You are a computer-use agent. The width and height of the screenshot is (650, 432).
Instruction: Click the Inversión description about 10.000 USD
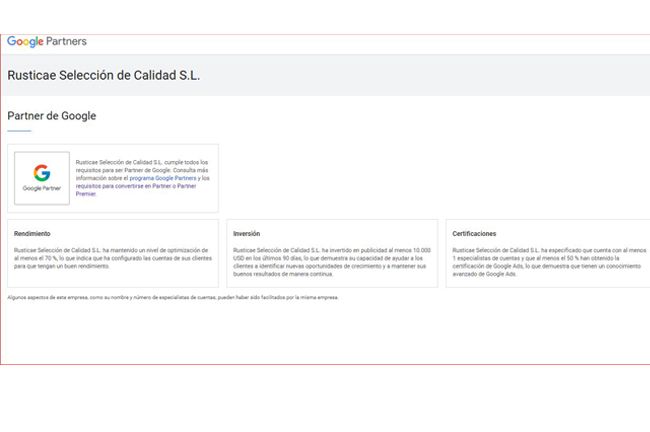pyautogui.click(x=332, y=262)
